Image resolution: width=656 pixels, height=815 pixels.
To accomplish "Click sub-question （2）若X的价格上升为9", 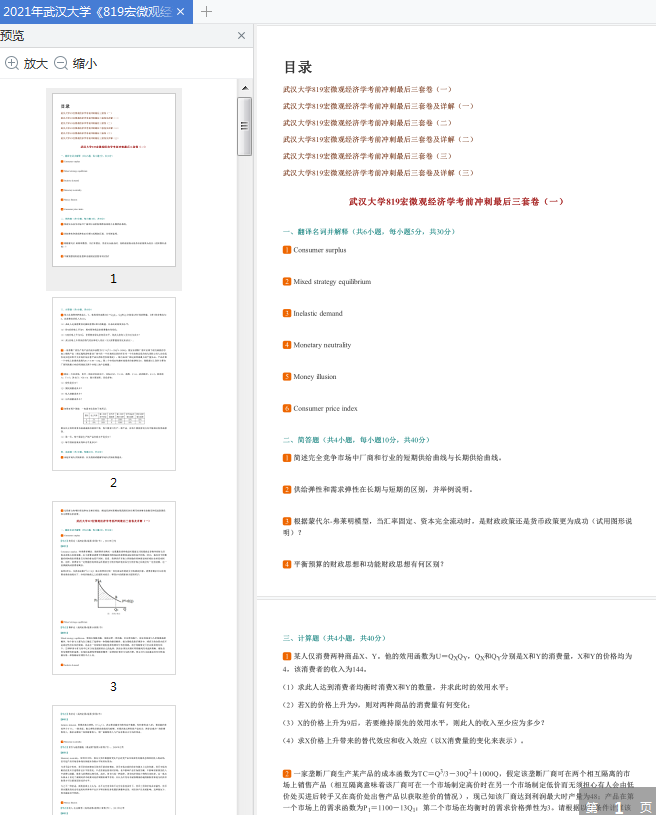I will [376, 705].
